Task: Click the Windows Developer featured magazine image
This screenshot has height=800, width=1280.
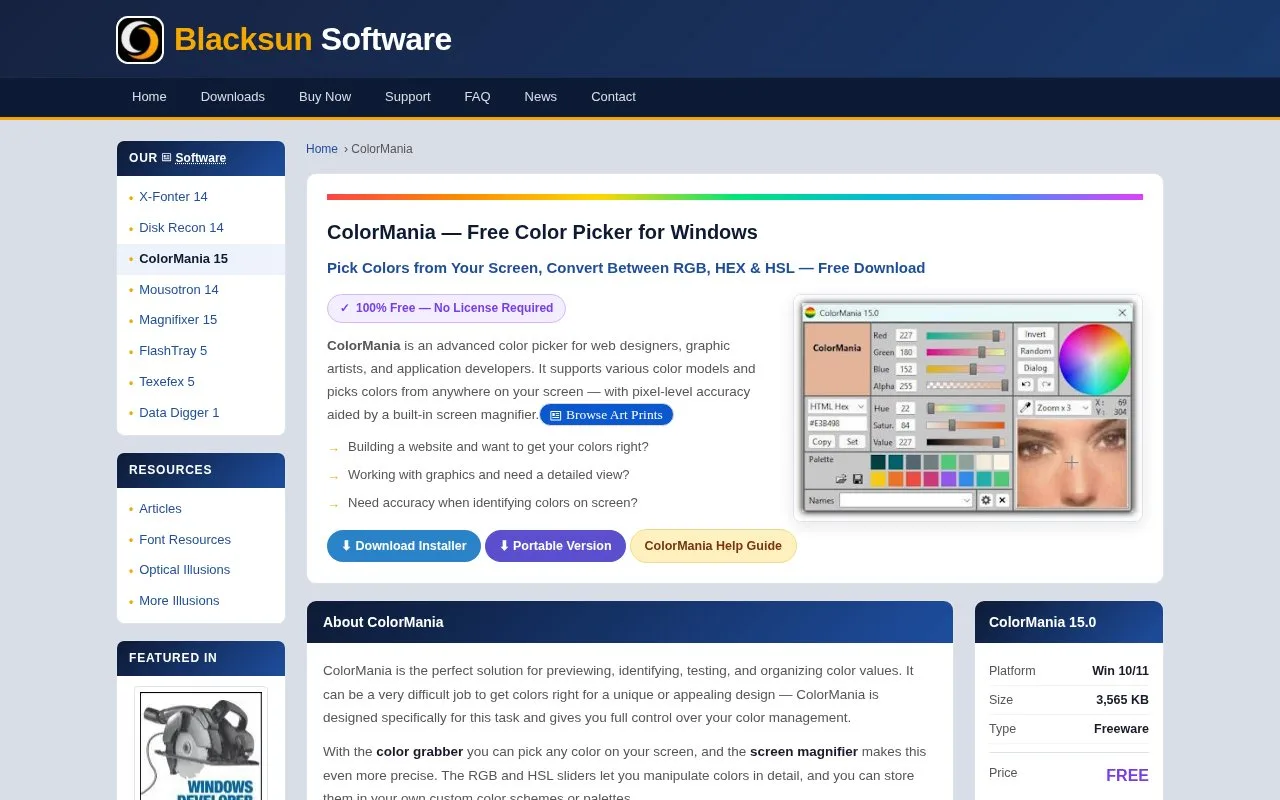Action: (x=201, y=744)
